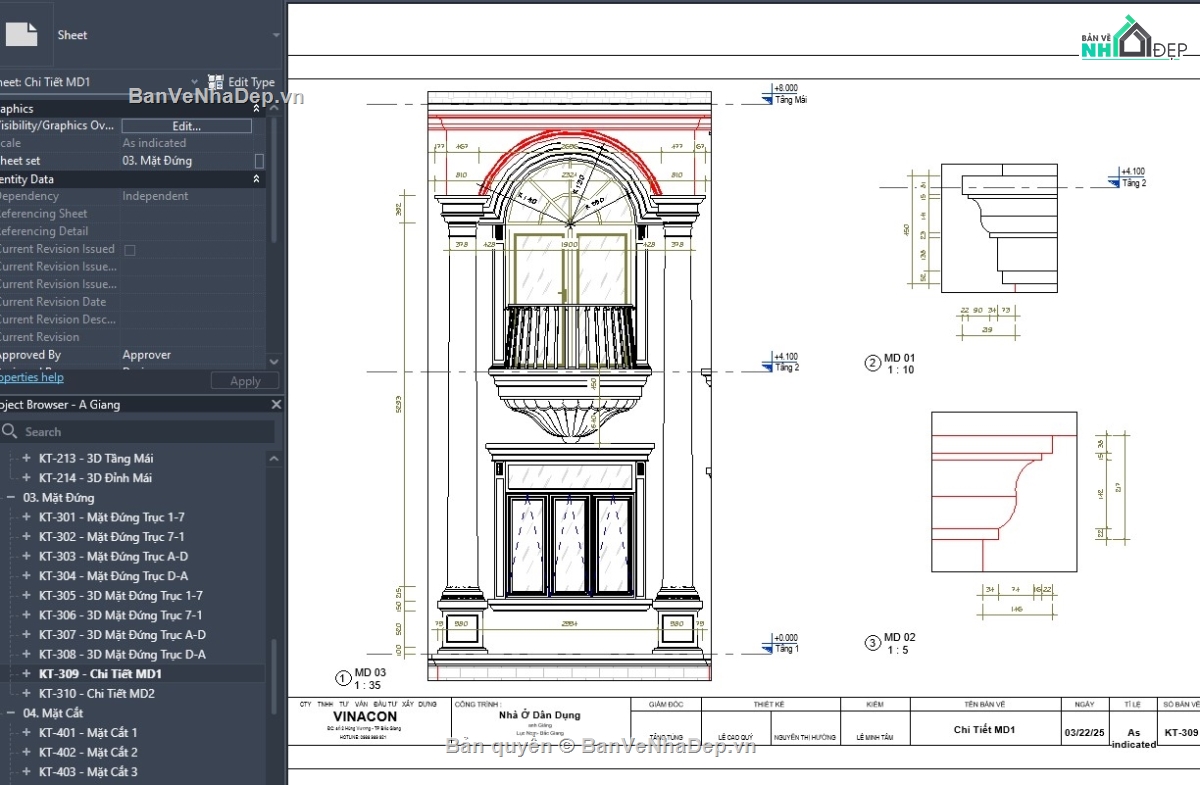Click the VINACON company name in title block

click(365, 717)
